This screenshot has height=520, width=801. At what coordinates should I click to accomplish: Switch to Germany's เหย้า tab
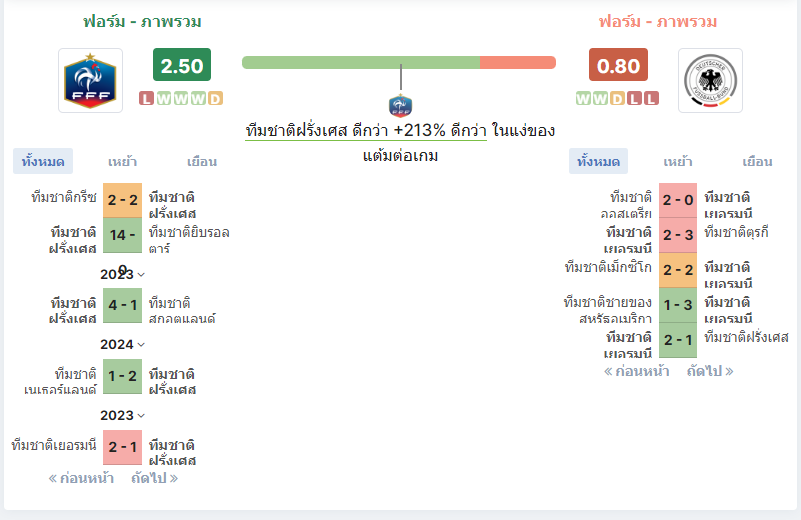(x=678, y=161)
